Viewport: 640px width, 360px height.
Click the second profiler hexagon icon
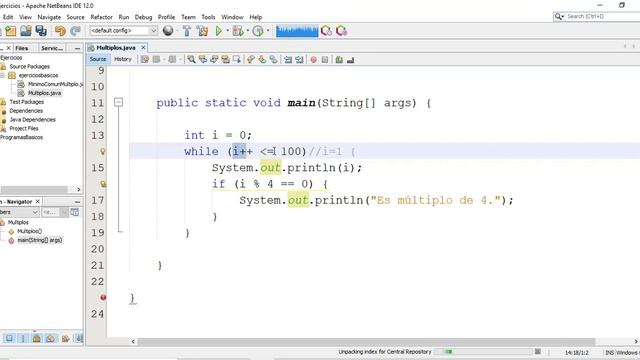(x=341, y=31)
